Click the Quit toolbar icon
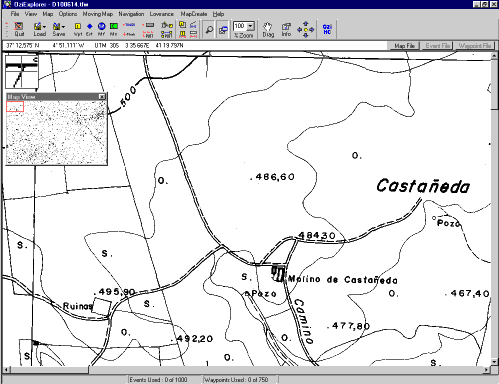This screenshot has width=499, height=384. (x=19, y=29)
